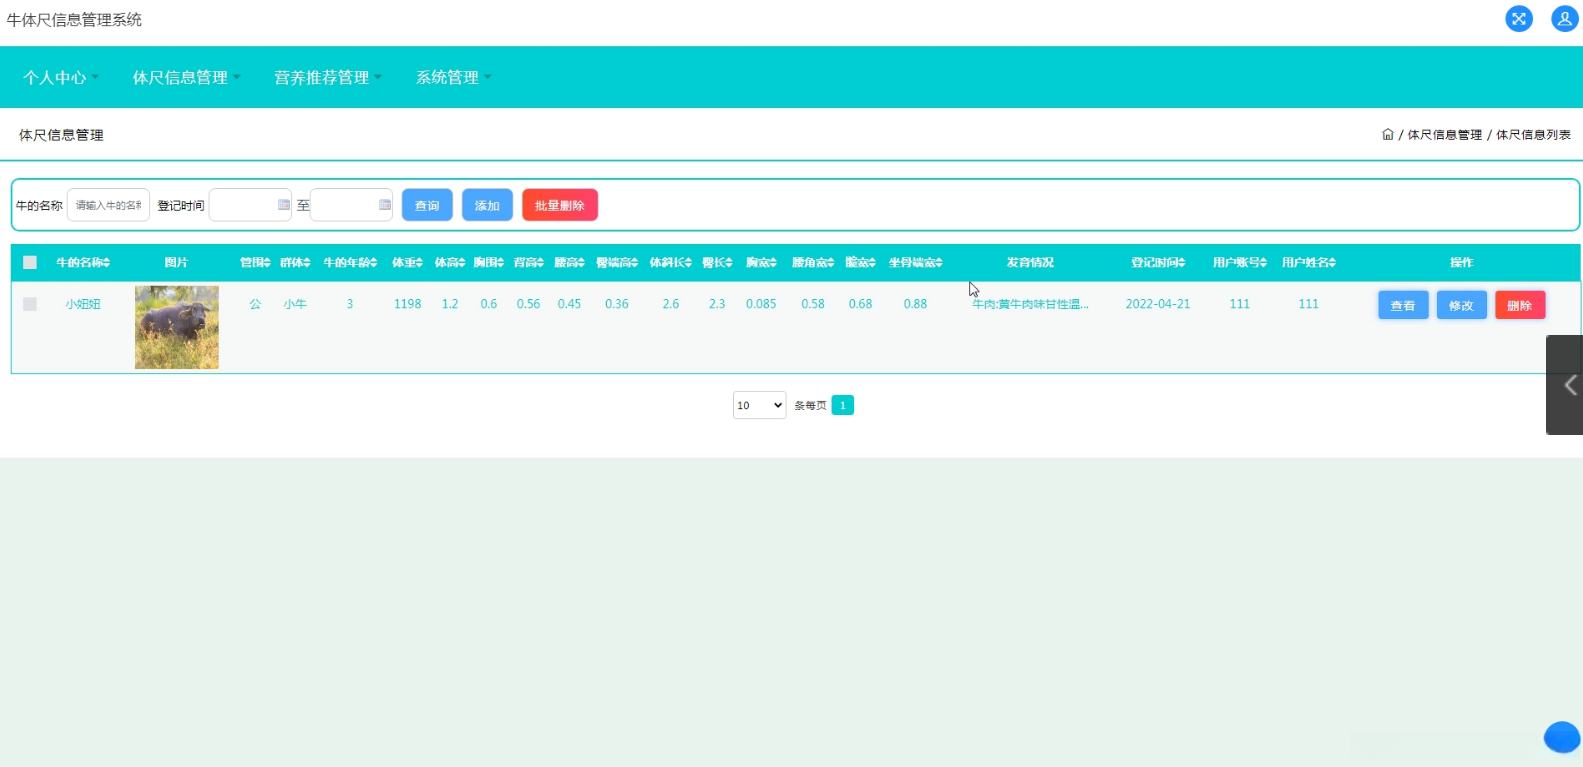Go to home via breadcrumb house icon
This screenshot has height=767, width=1583.
pyautogui.click(x=1388, y=135)
